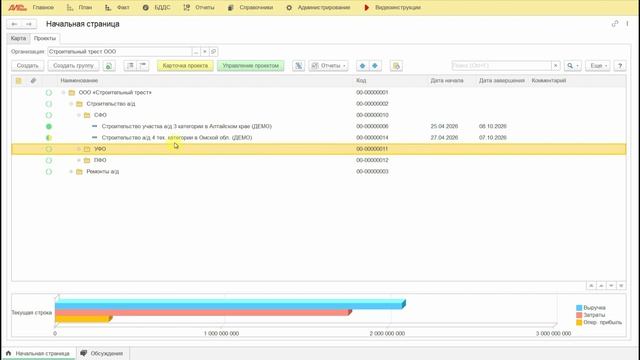The width and height of the screenshot is (640, 360).
Task: Open the Обсуждения bottom tab
Action: (102, 353)
